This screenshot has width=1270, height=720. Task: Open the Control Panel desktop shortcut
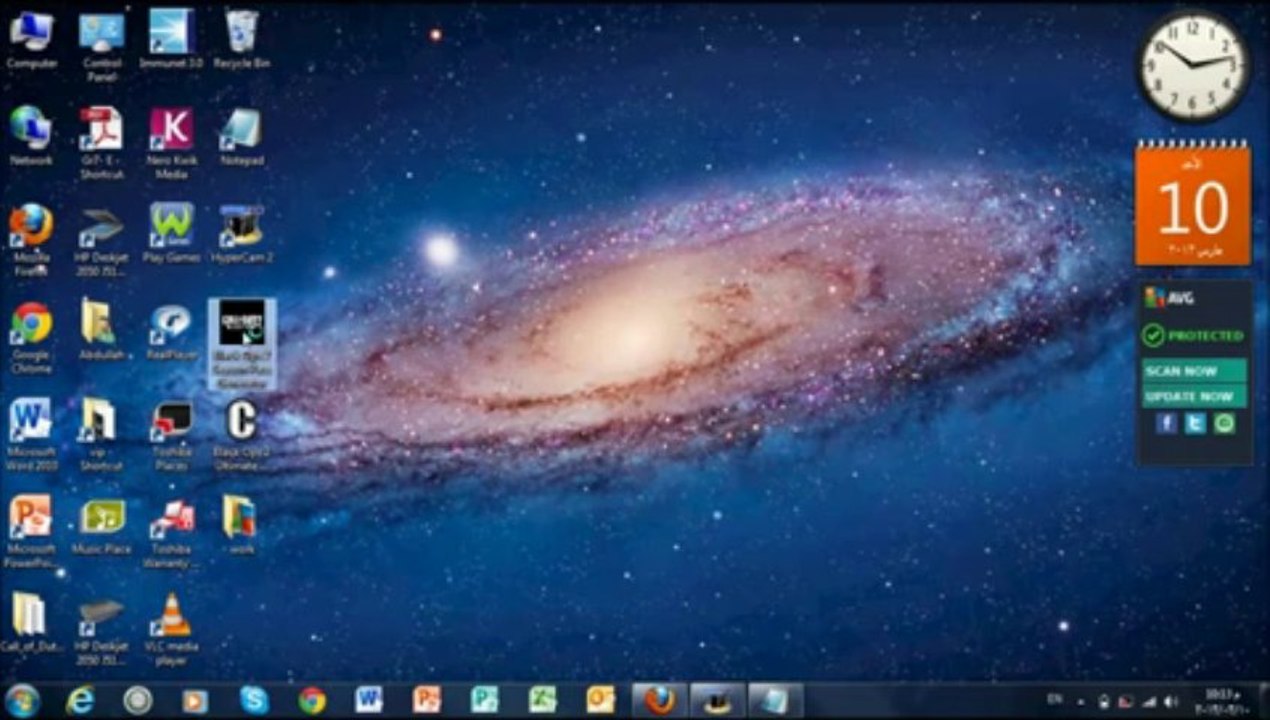coord(102,46)
